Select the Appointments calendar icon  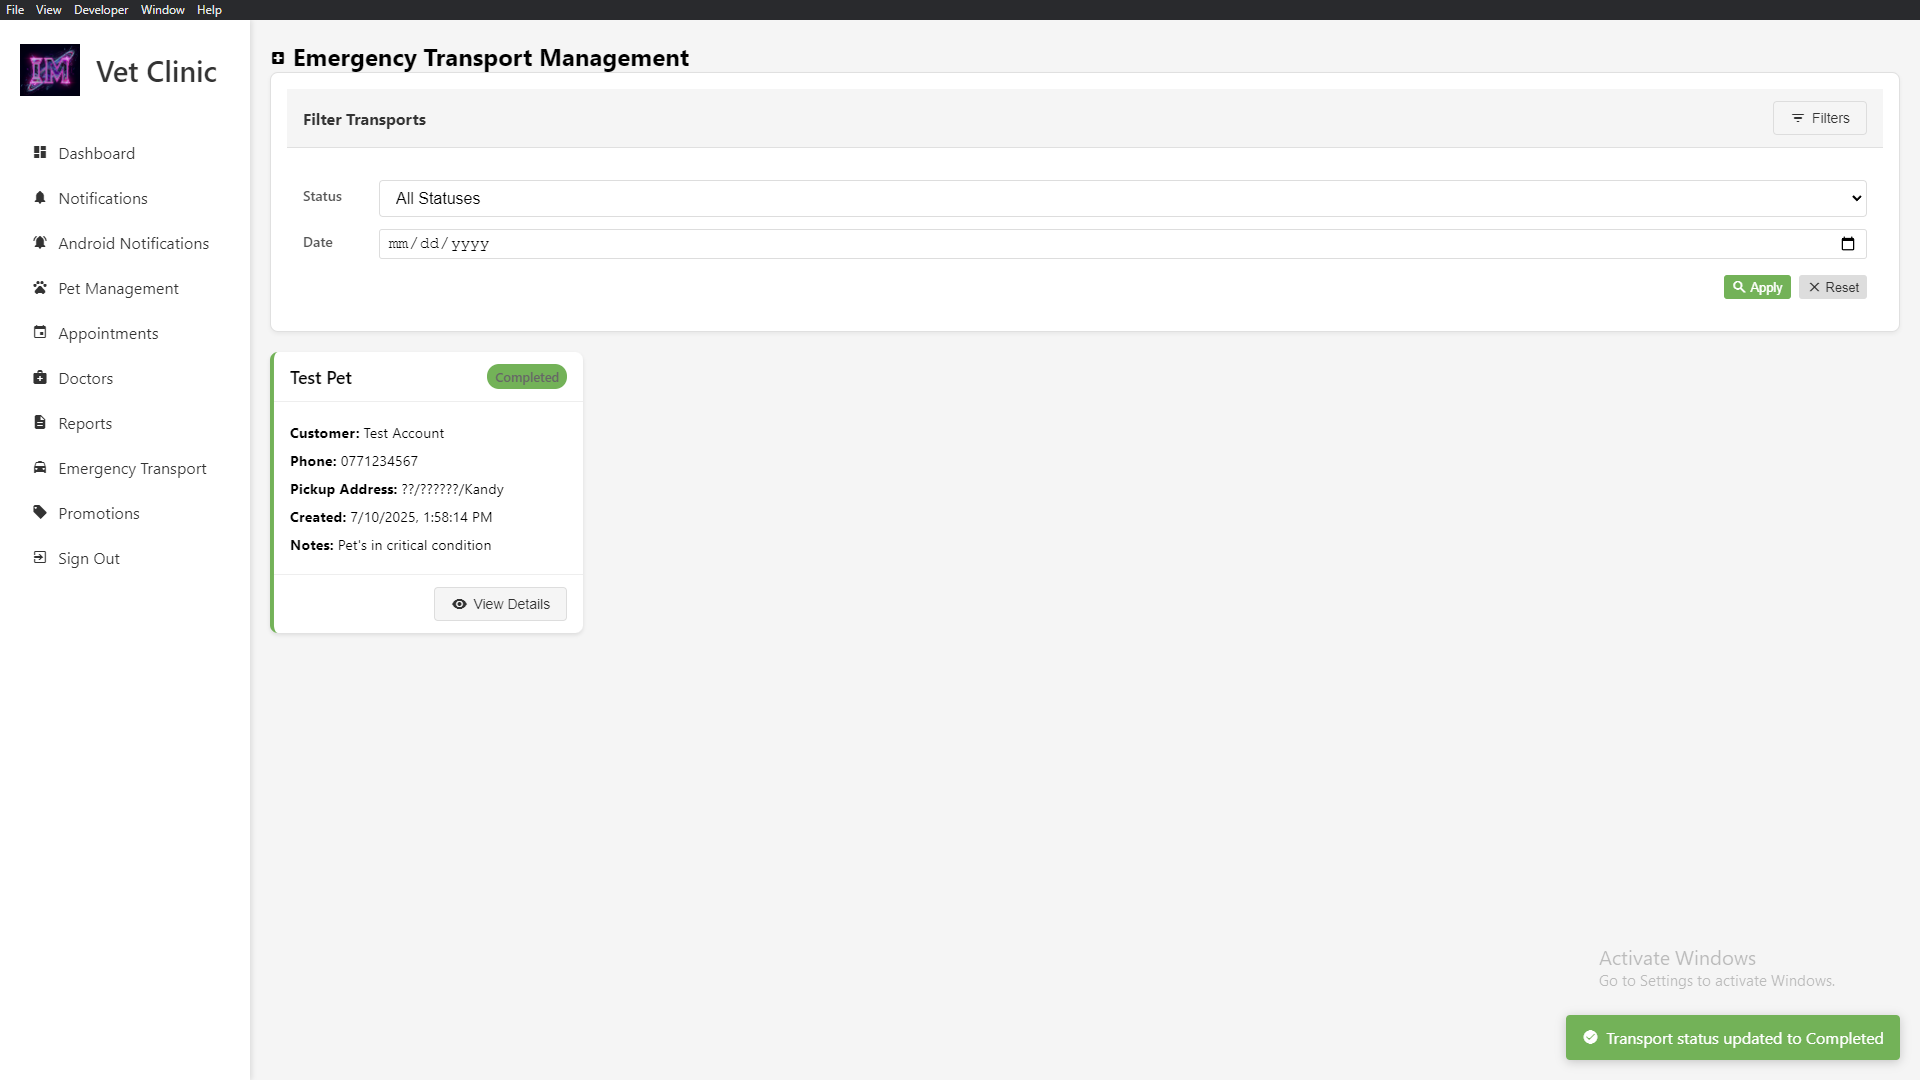pyautogui.click(x=40, y=332)
